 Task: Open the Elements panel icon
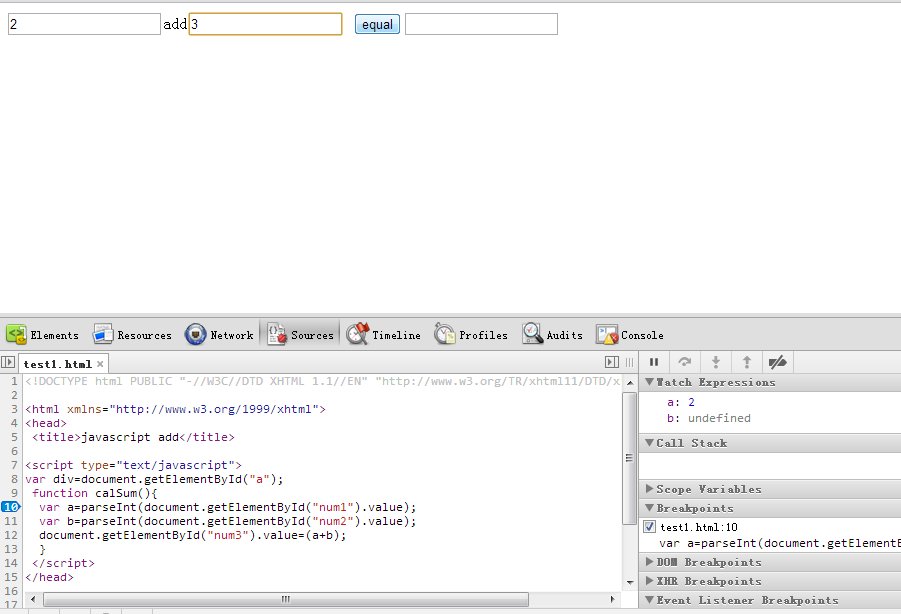point(16,334)
